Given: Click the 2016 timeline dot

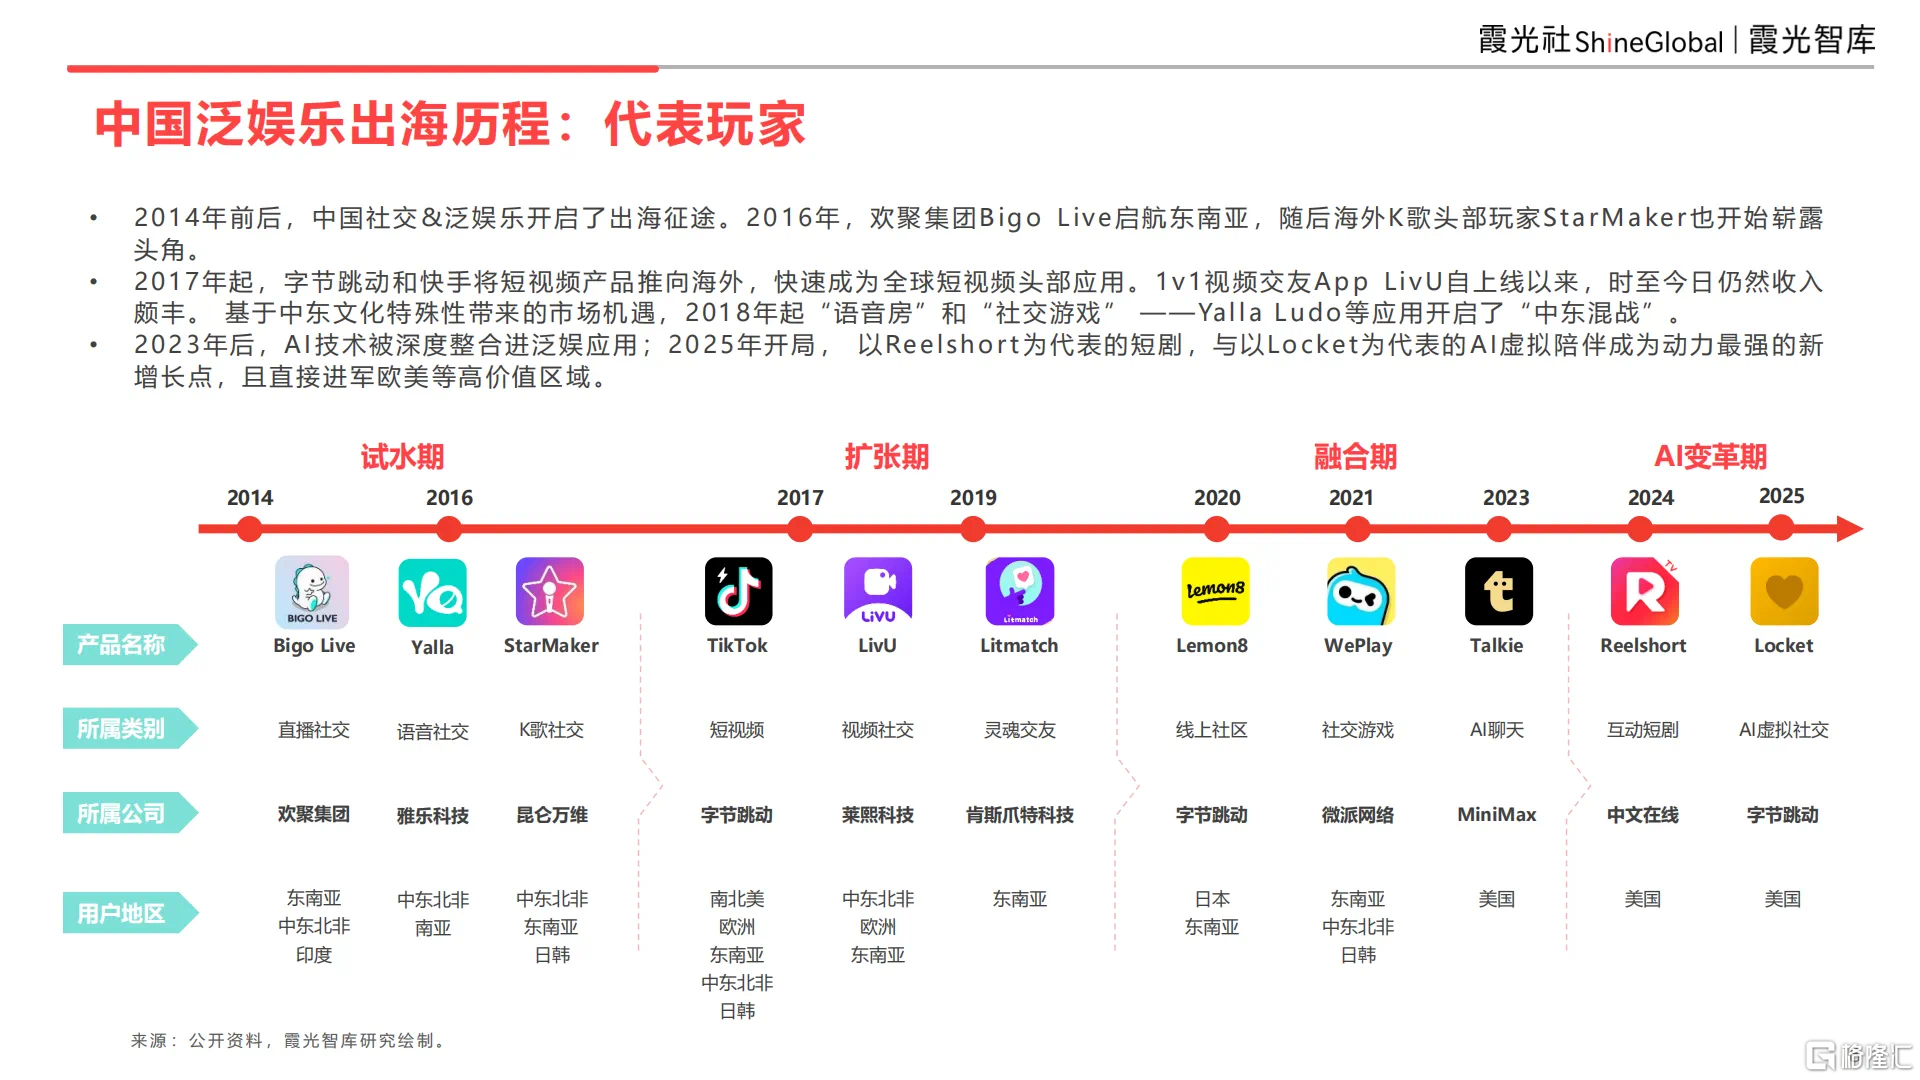Looking at the screenshot, I should 449,529.
